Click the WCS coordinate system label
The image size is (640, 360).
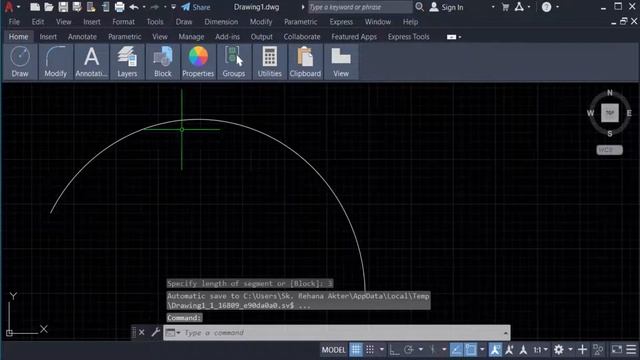[609, 150]
